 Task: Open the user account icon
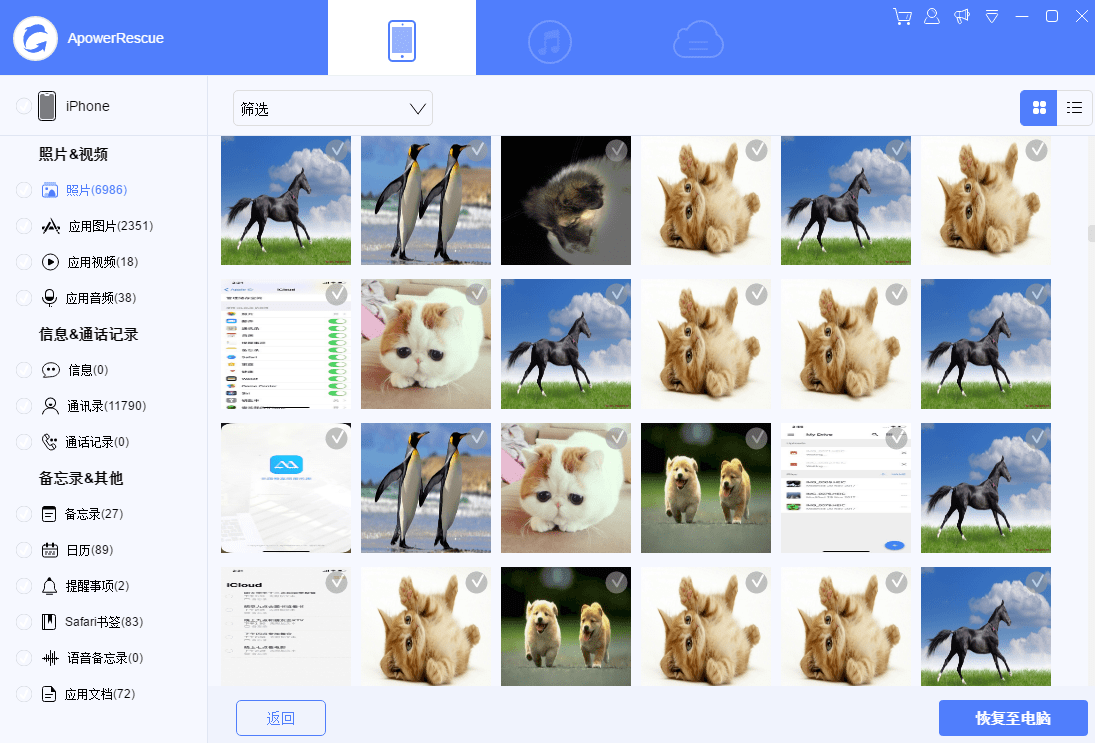pos(932,17)
